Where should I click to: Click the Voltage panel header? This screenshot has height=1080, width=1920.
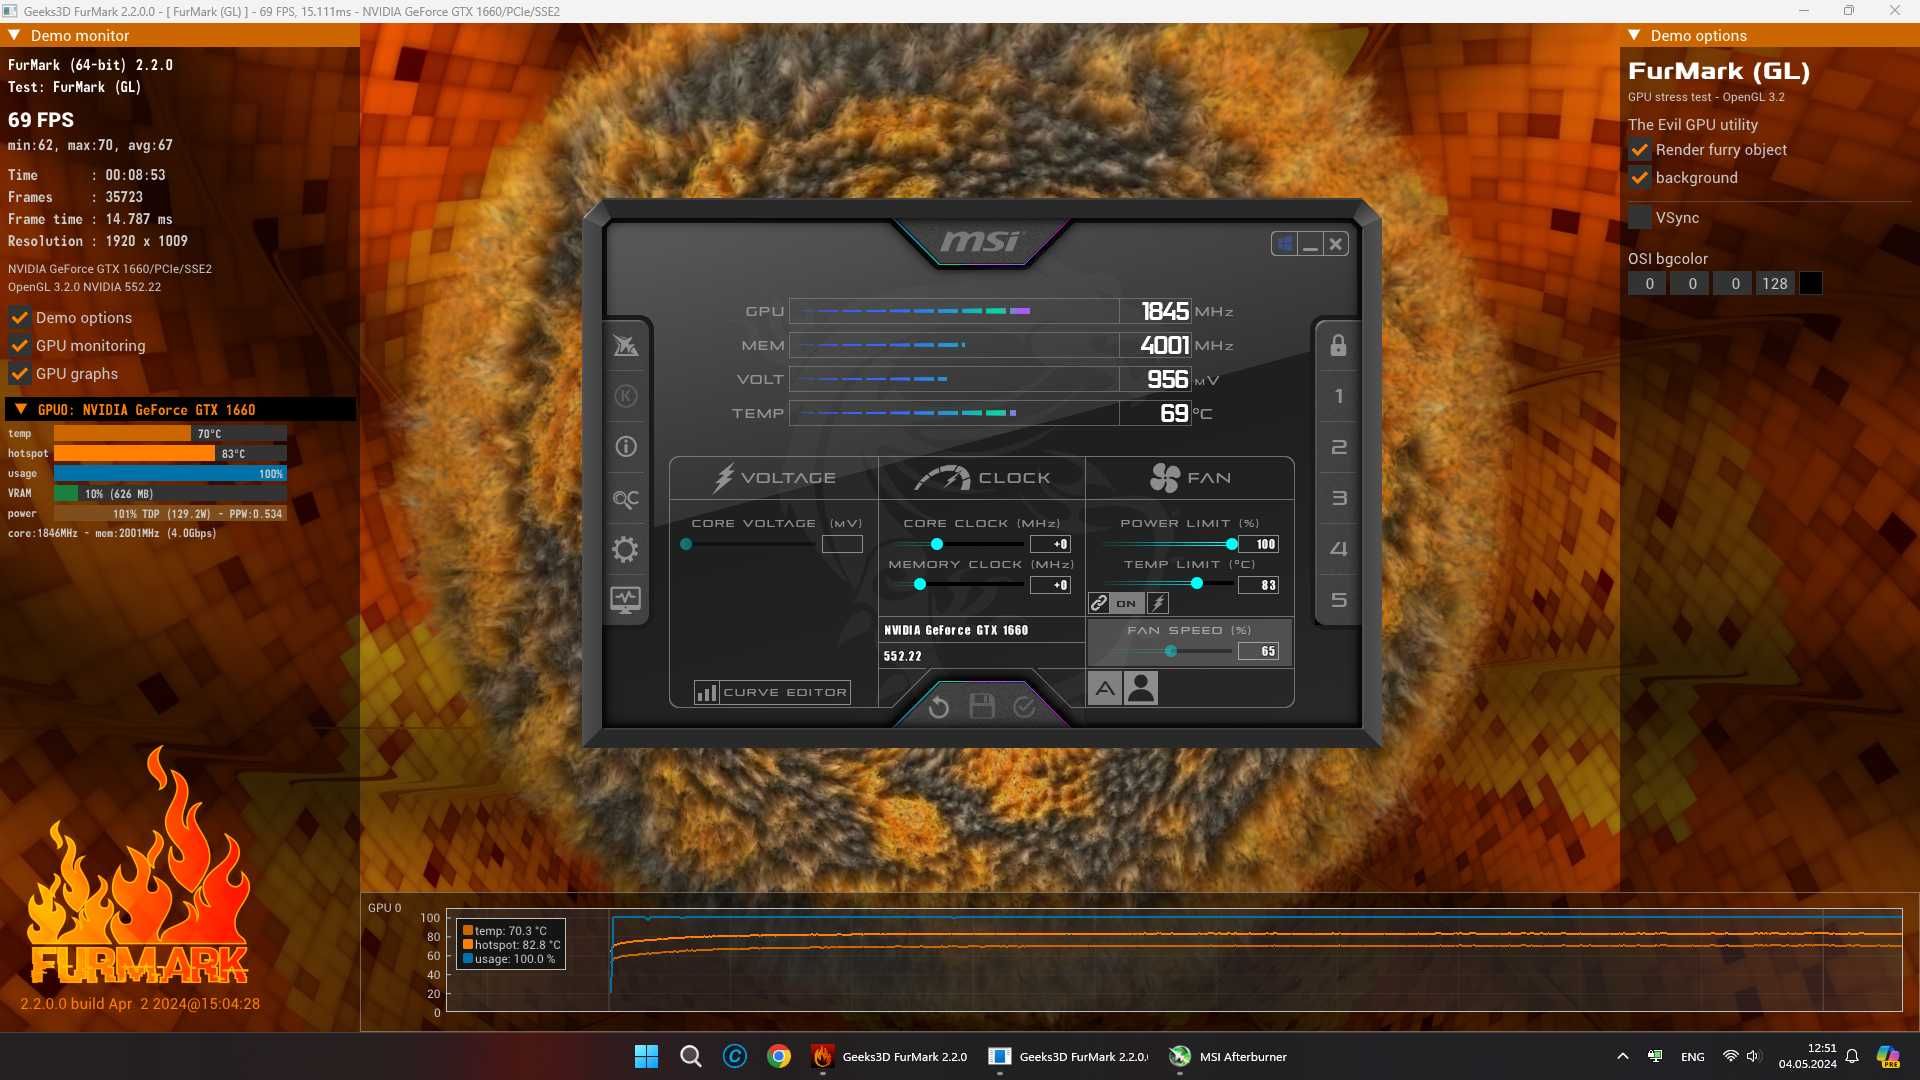click(x=774, y=478)
